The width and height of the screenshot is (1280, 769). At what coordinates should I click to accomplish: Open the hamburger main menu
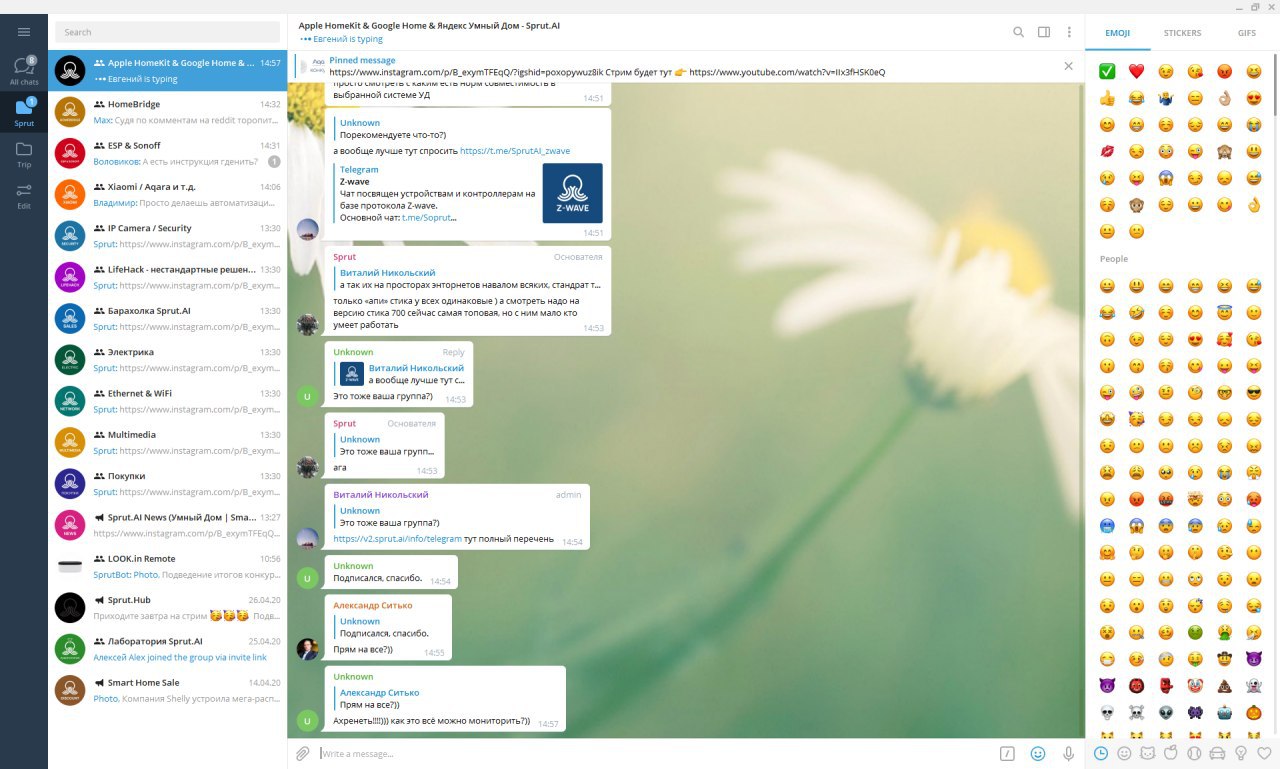[x=24, y=32]
